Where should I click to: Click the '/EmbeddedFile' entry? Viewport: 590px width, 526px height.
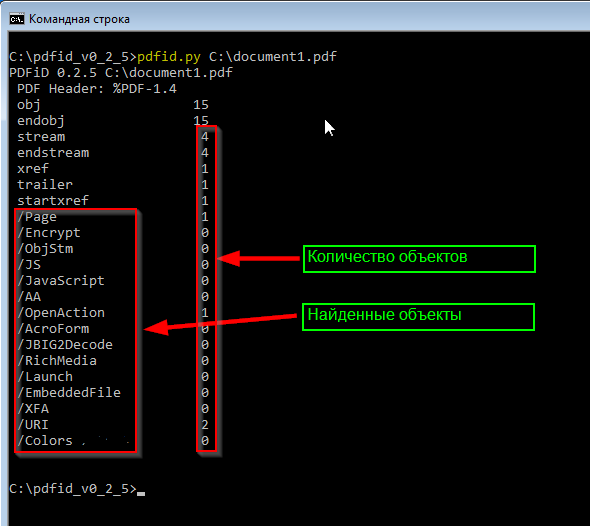(x=69, y=393)
